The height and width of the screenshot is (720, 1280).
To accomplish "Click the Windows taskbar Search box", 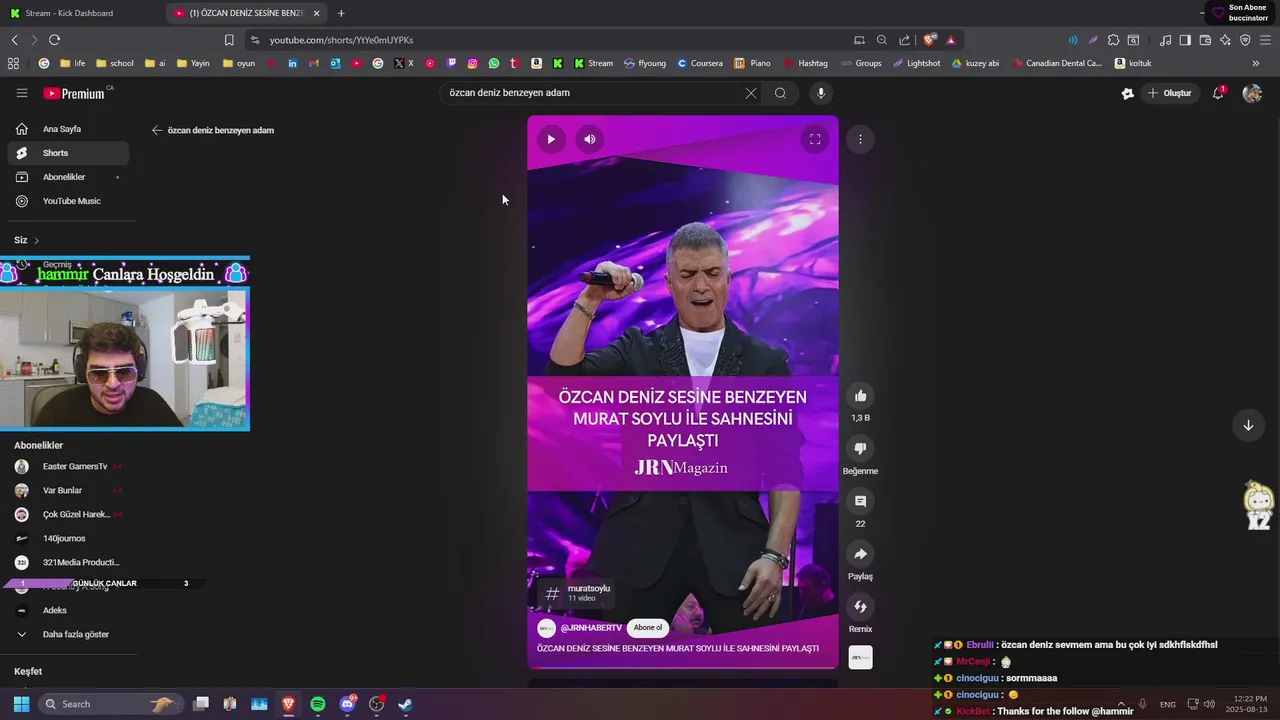I will 112,704.
